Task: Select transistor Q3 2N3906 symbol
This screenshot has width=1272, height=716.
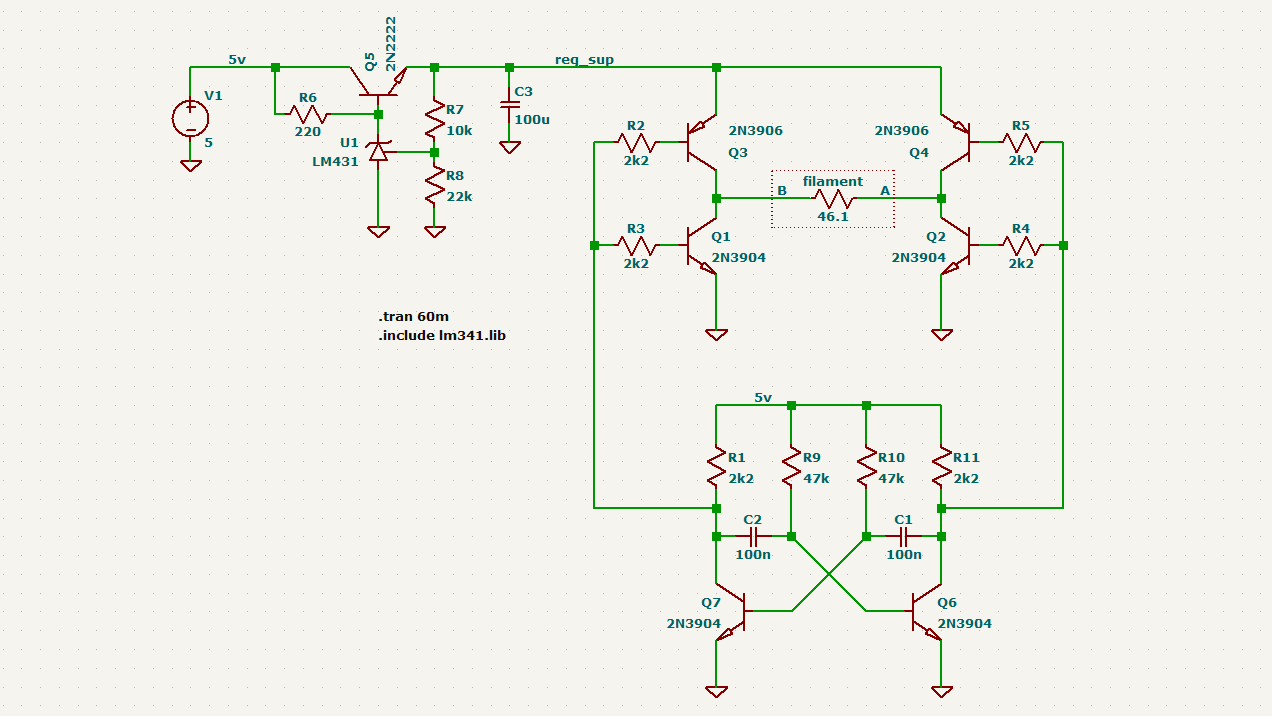Action: [704, 140]
